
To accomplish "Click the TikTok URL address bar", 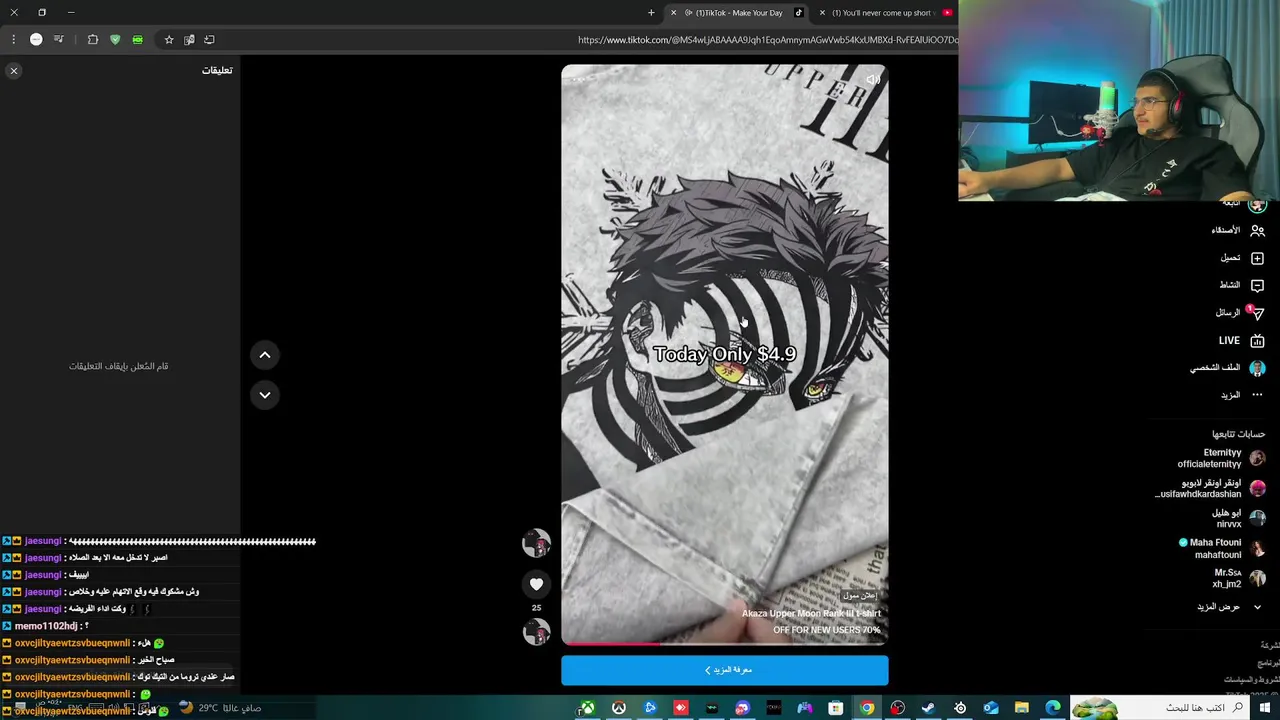I will coord(767,40).
